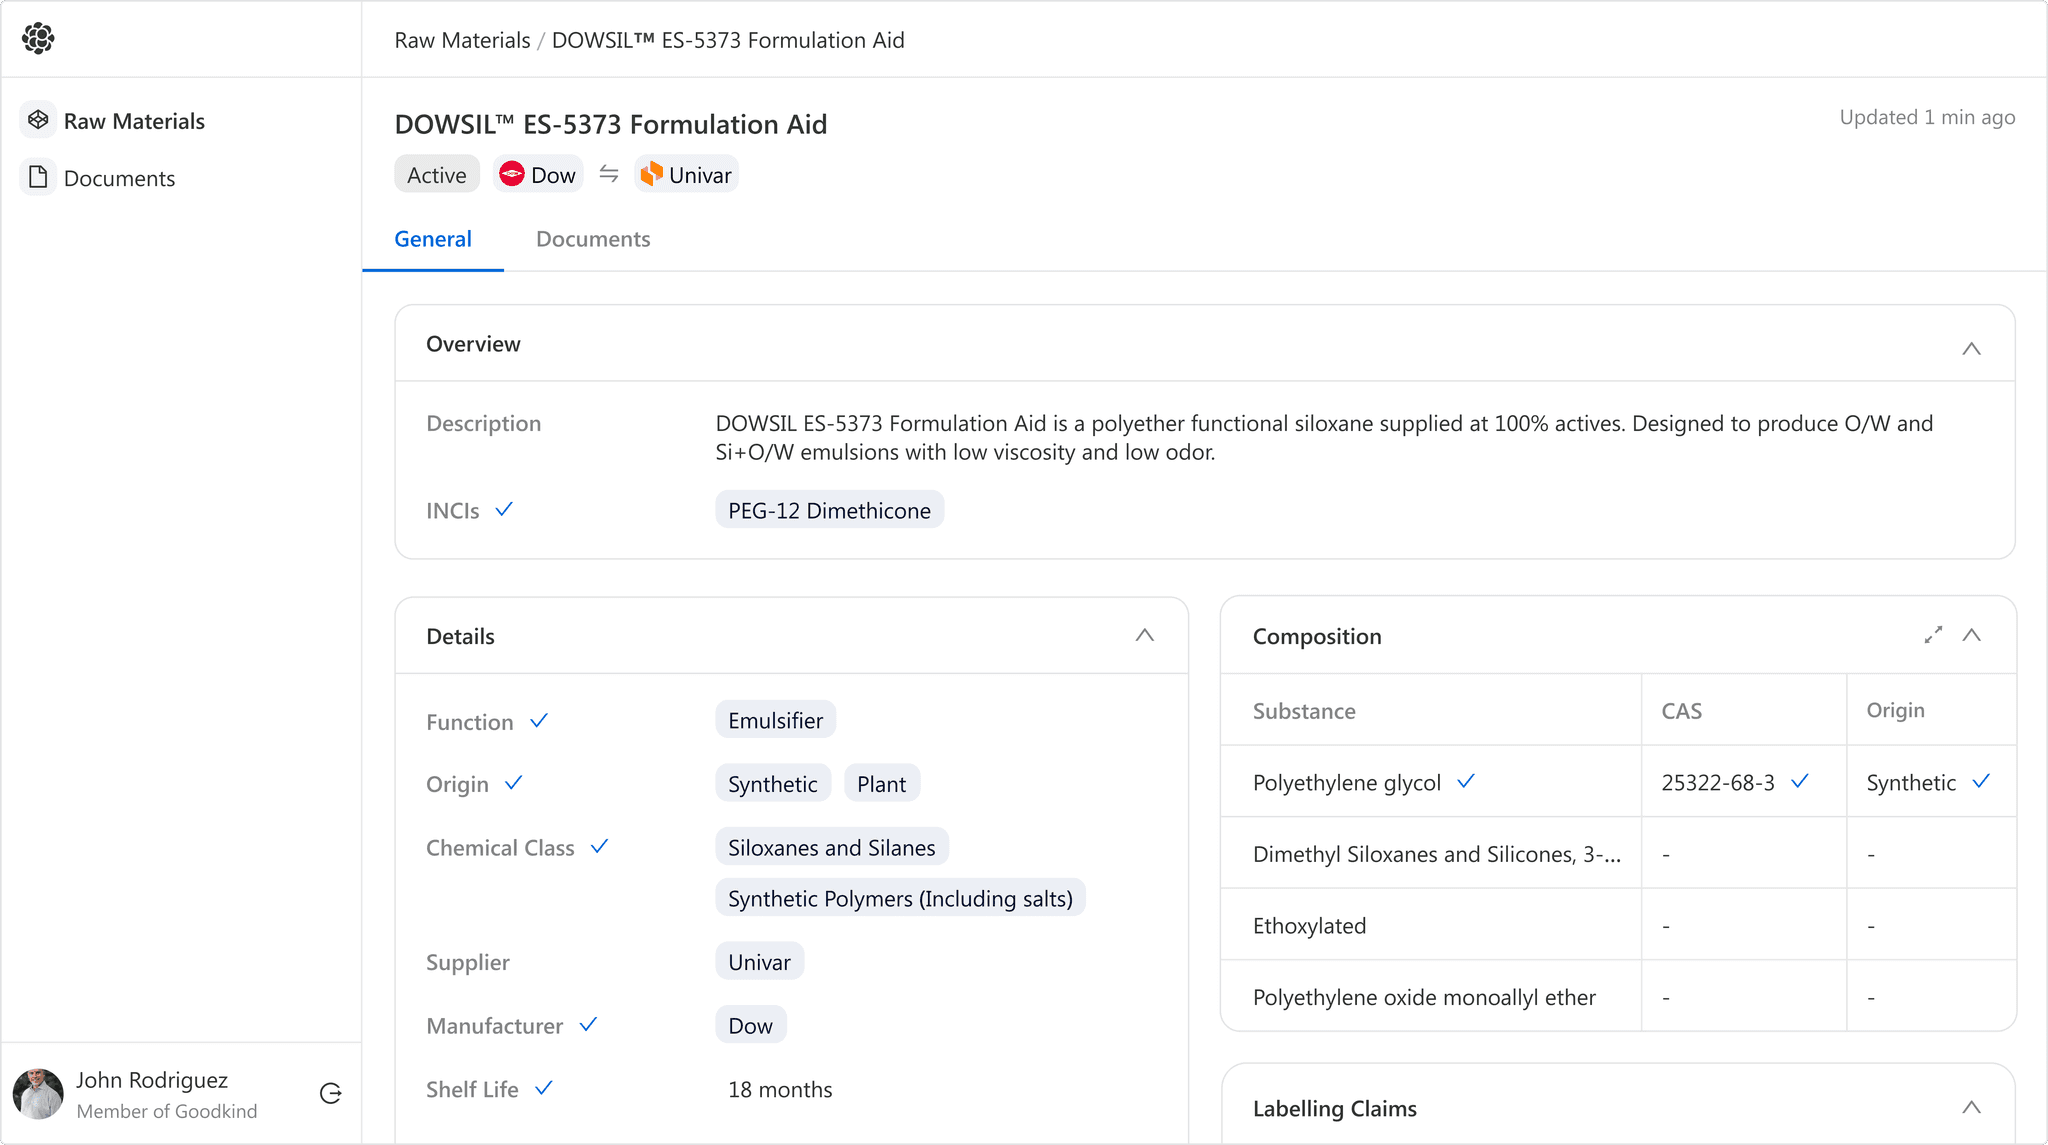The image size is (2048, 1145).
Task: Expand Composition panel with fullscreen arrows icon
Action: tap(1933, 635)
